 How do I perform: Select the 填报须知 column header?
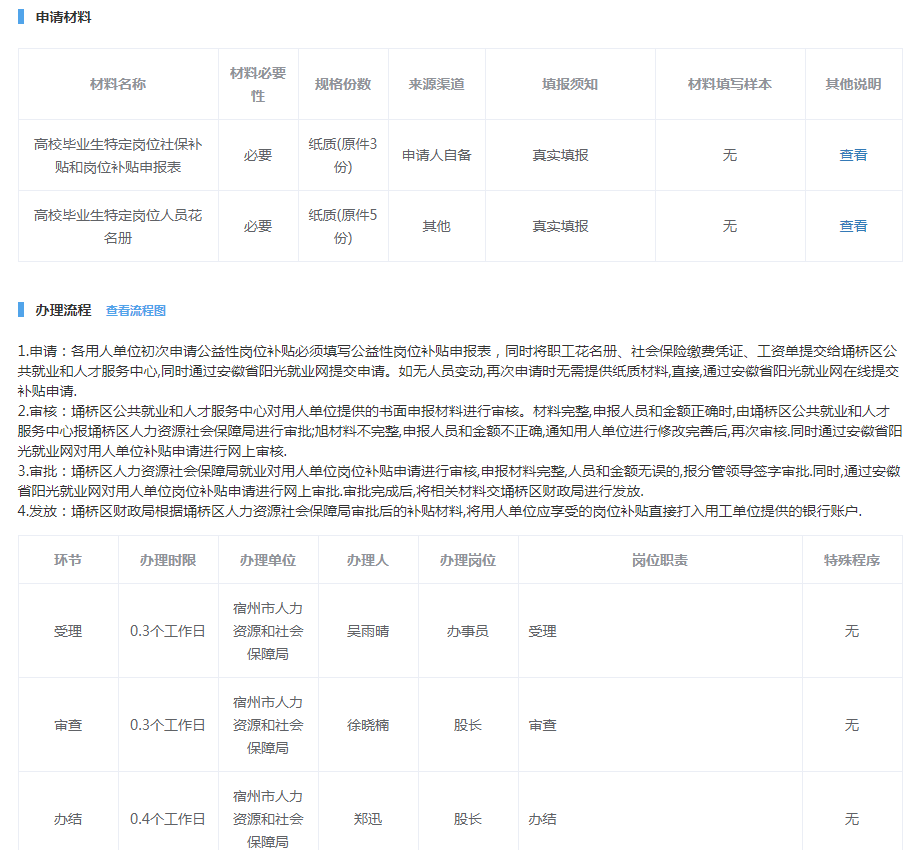pyautogui.click(x=570, y=84)
